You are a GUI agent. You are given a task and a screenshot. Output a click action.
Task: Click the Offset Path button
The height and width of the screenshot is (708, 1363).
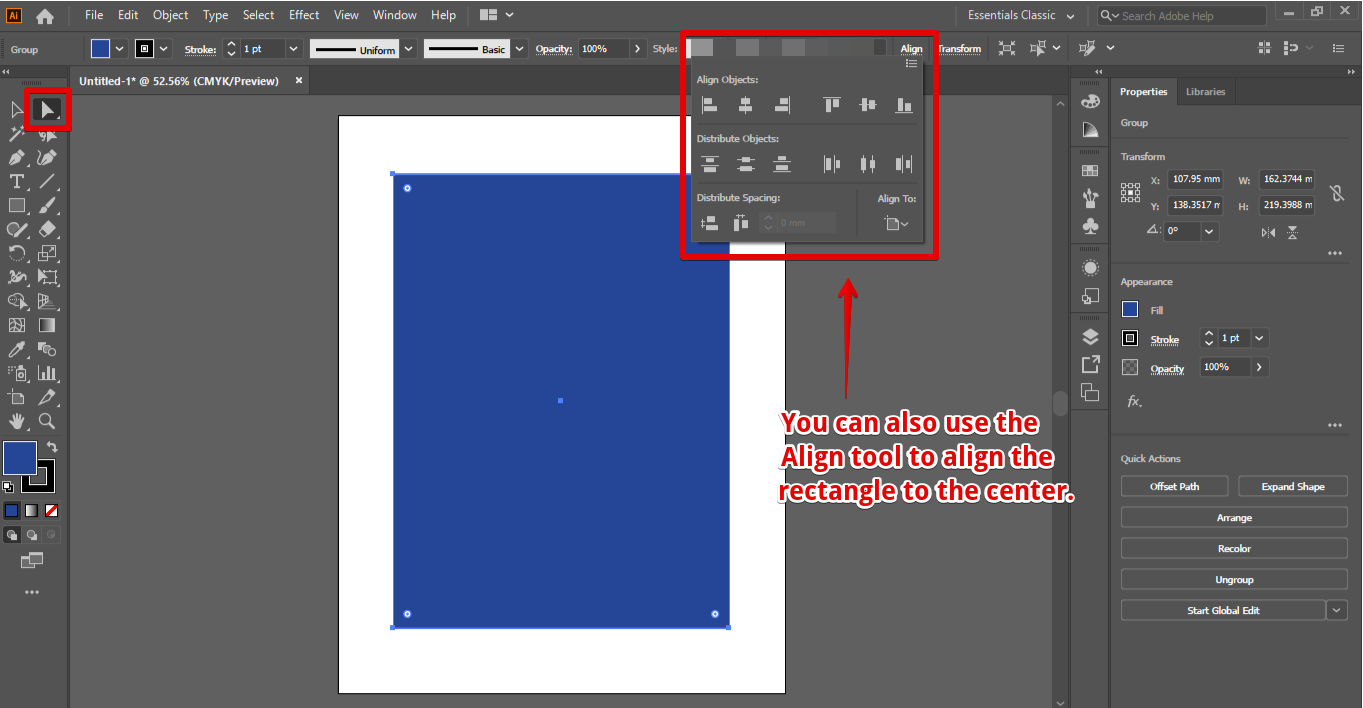(x=1174, y=487)
